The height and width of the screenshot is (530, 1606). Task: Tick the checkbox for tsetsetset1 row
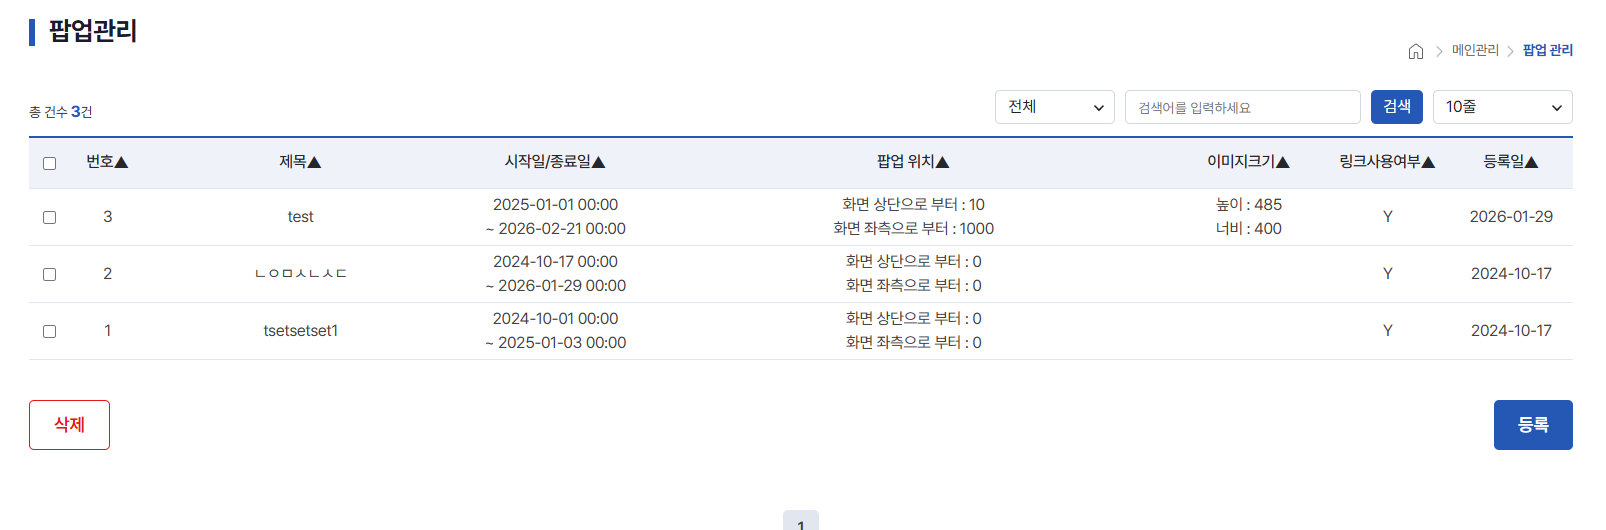point(49,331)
